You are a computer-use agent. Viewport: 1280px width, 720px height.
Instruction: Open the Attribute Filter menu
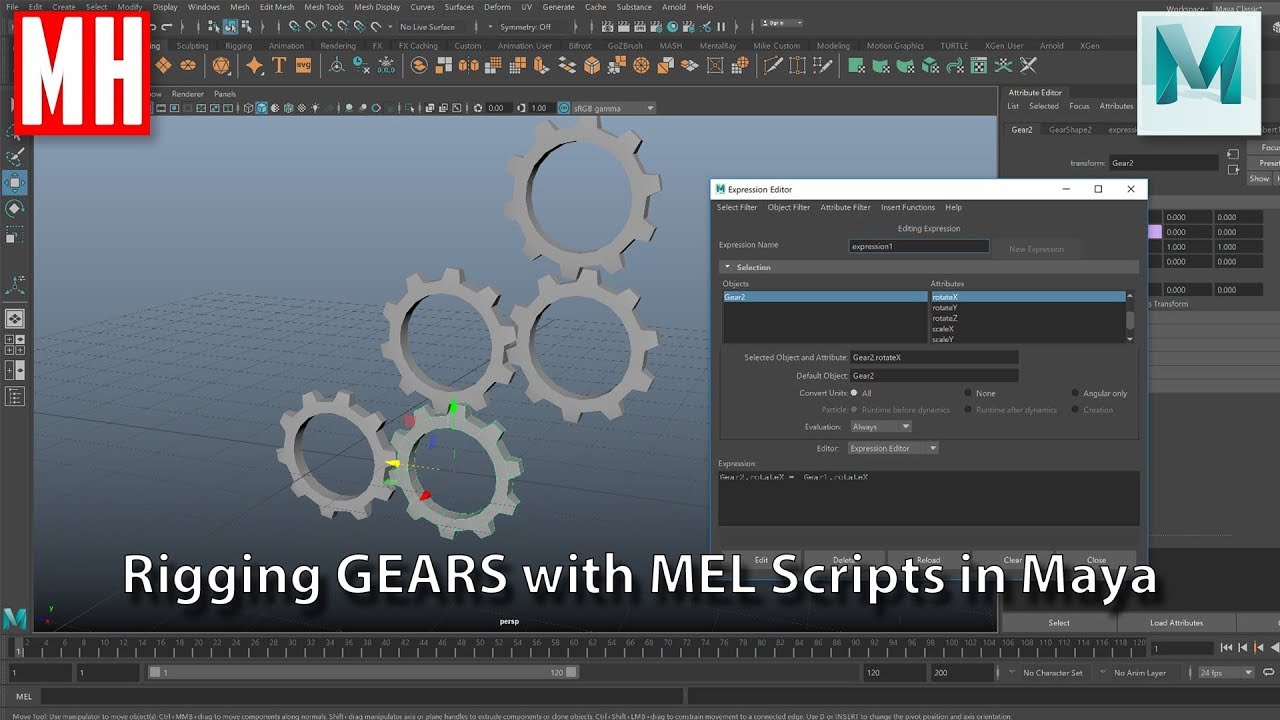[845, 208]
